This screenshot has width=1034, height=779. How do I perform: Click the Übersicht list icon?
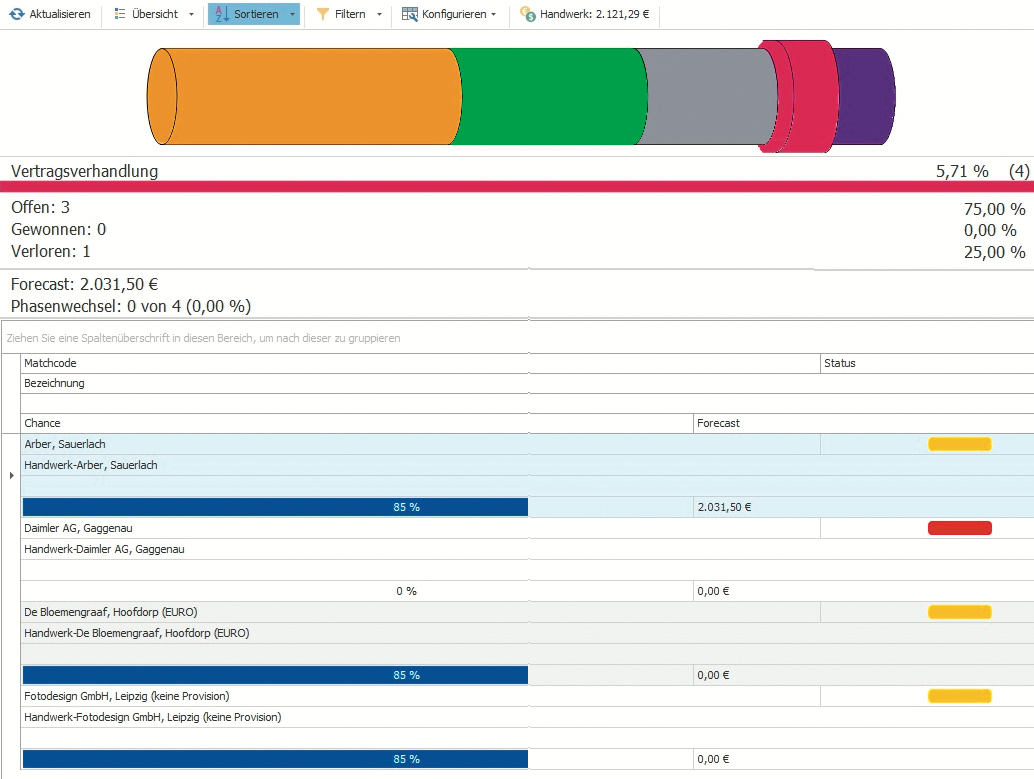(119, 14)
